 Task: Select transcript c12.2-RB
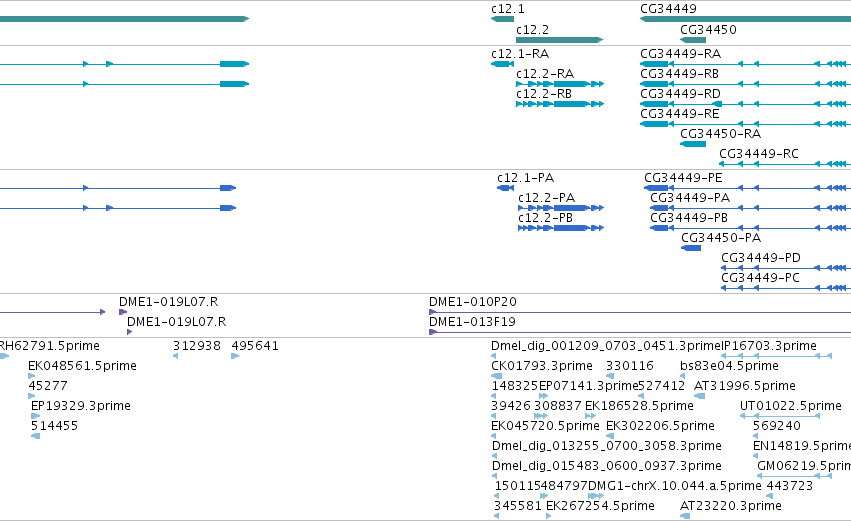[x=560, y=104]
